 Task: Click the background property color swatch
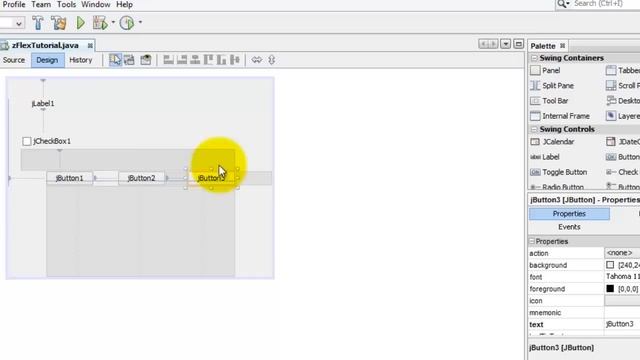pyautogui.click(x=610, y=265)
